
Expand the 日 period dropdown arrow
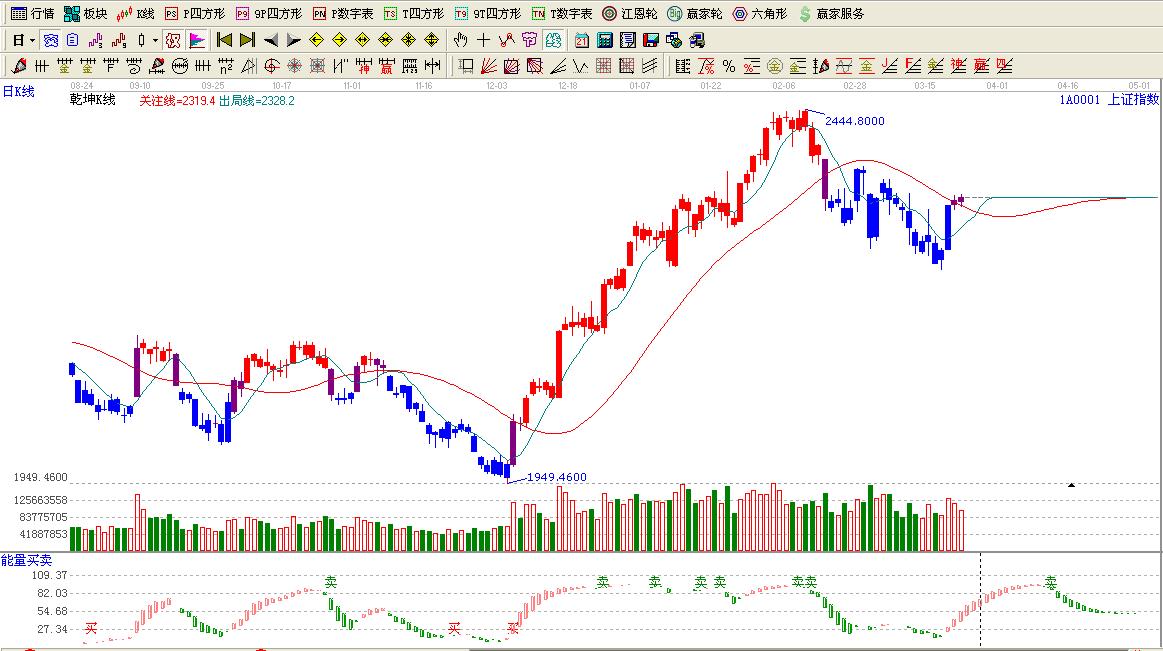(x=32, y=40)
